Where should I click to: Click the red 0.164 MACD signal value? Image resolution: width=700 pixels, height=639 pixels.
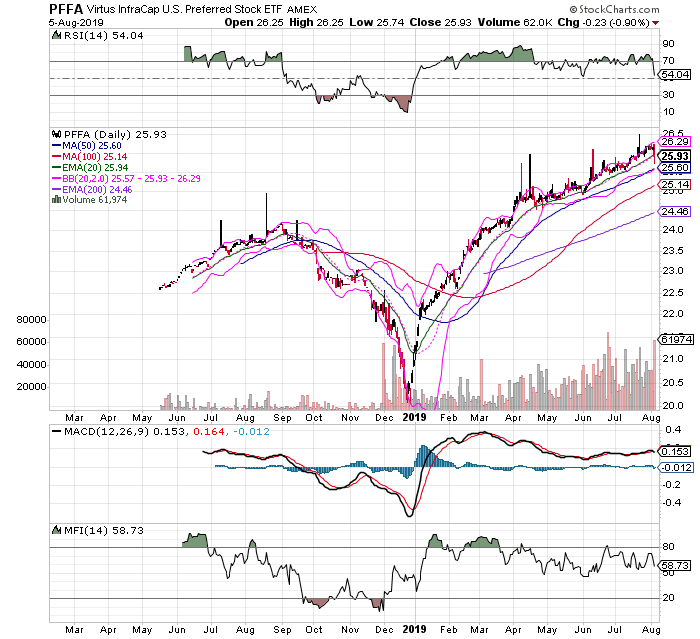click(208, 432)
